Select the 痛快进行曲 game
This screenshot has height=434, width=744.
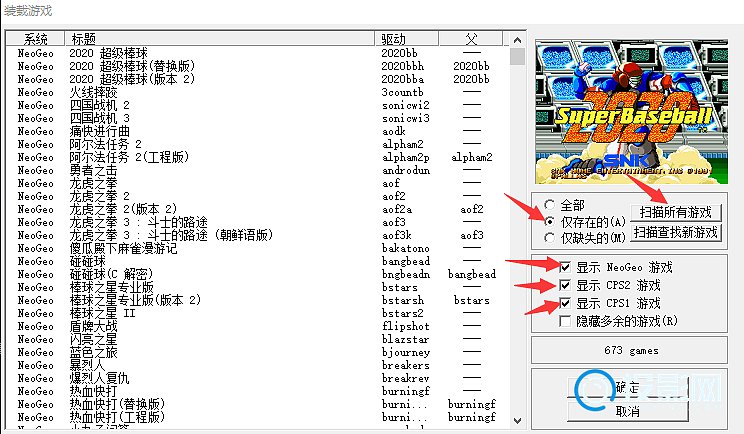(x=257, y=131)
